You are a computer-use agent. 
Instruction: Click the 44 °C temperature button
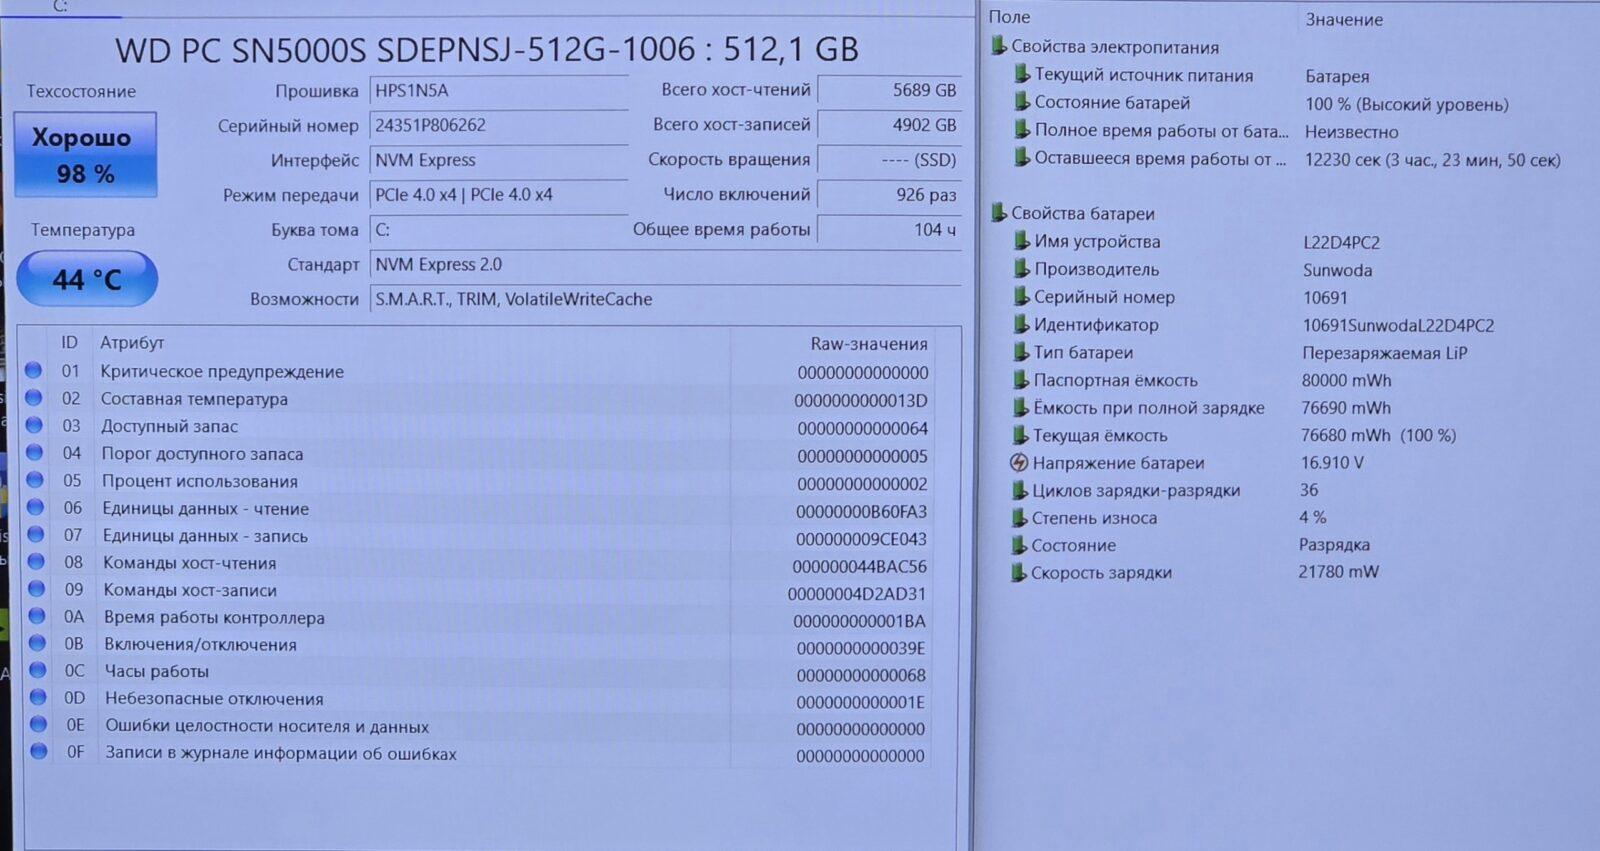coord(87,278)
